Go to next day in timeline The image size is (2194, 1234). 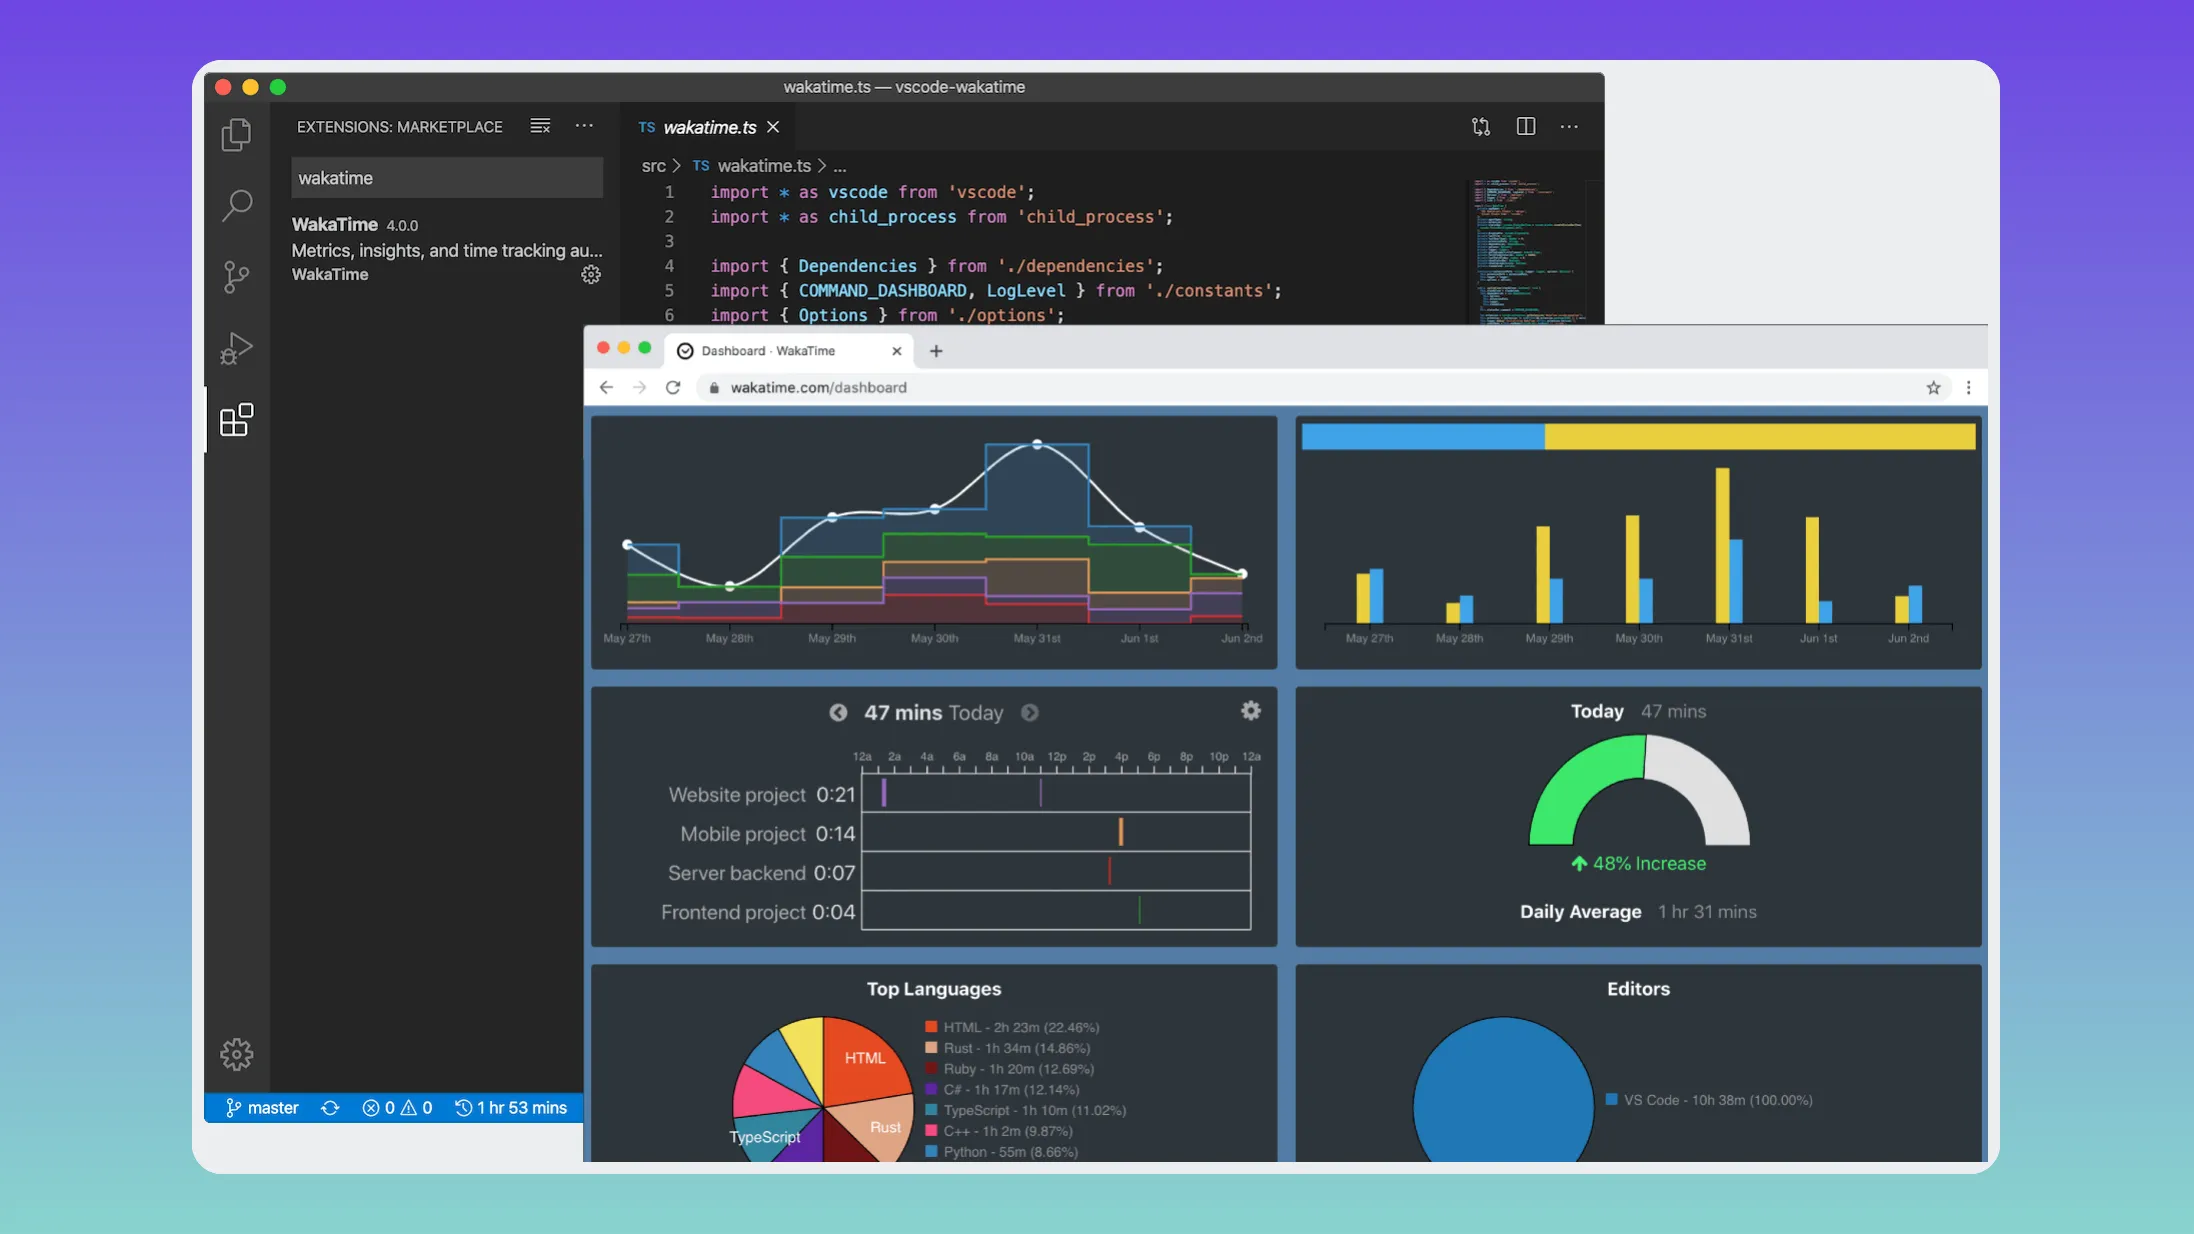tap(1029, 713)
